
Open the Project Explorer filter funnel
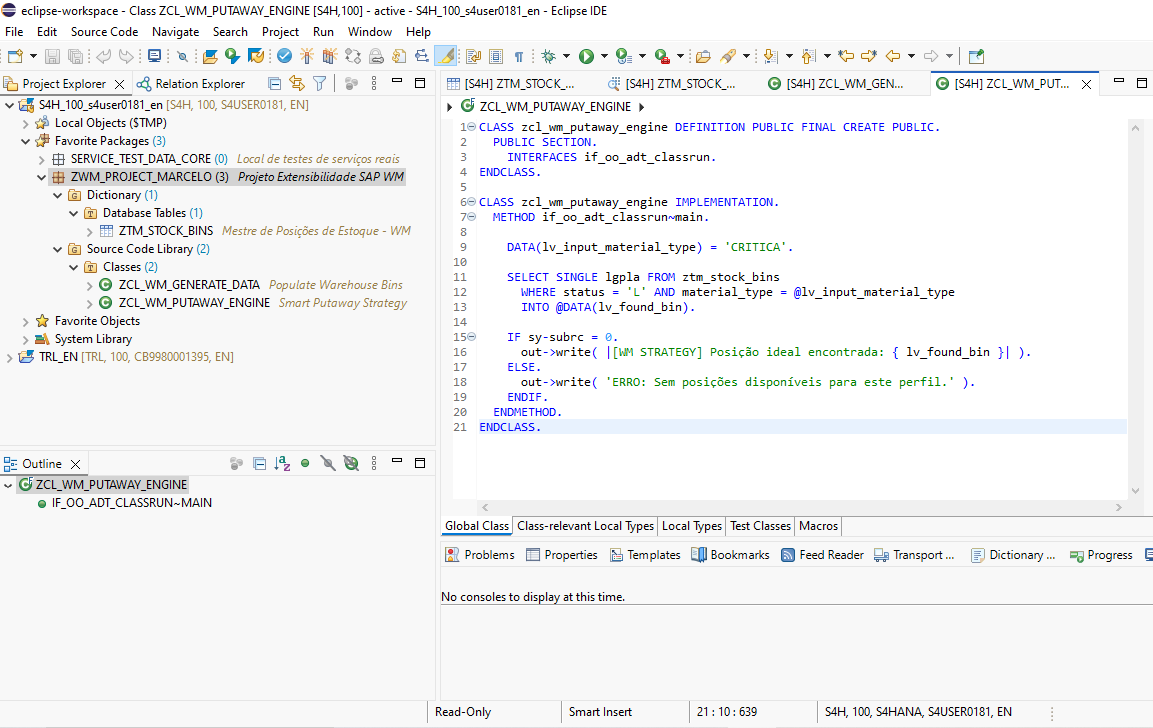pyautogui.click(x=319, y=83)
